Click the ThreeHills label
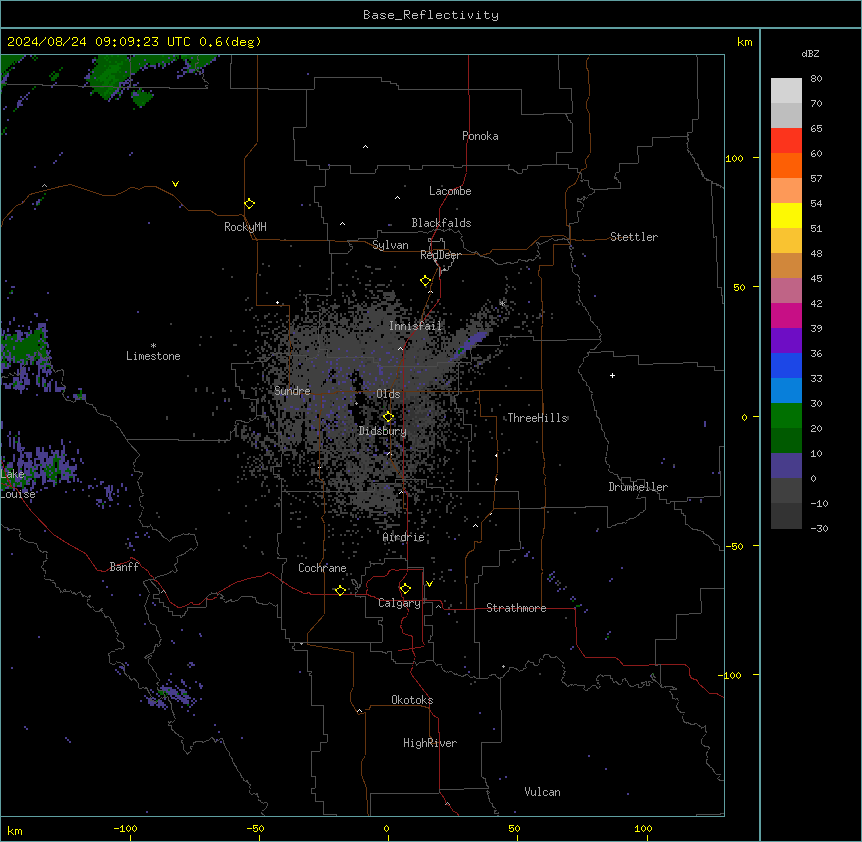862x842 pixels. (x=538, y=418)
